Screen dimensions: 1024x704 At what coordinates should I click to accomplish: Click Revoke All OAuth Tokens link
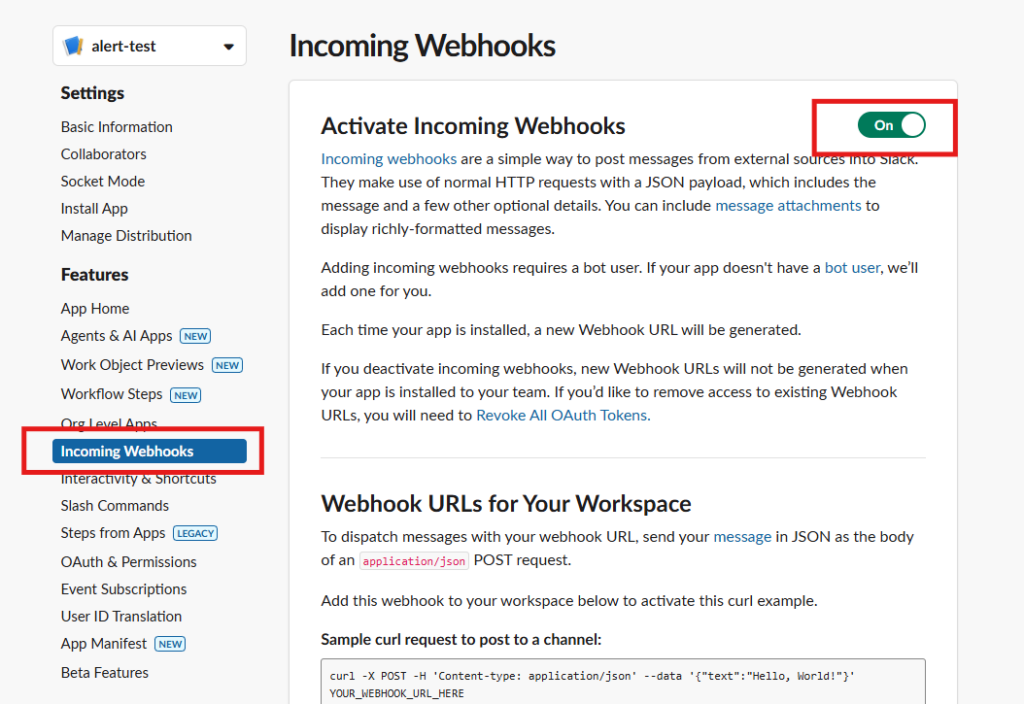click(x=562, y=415)
